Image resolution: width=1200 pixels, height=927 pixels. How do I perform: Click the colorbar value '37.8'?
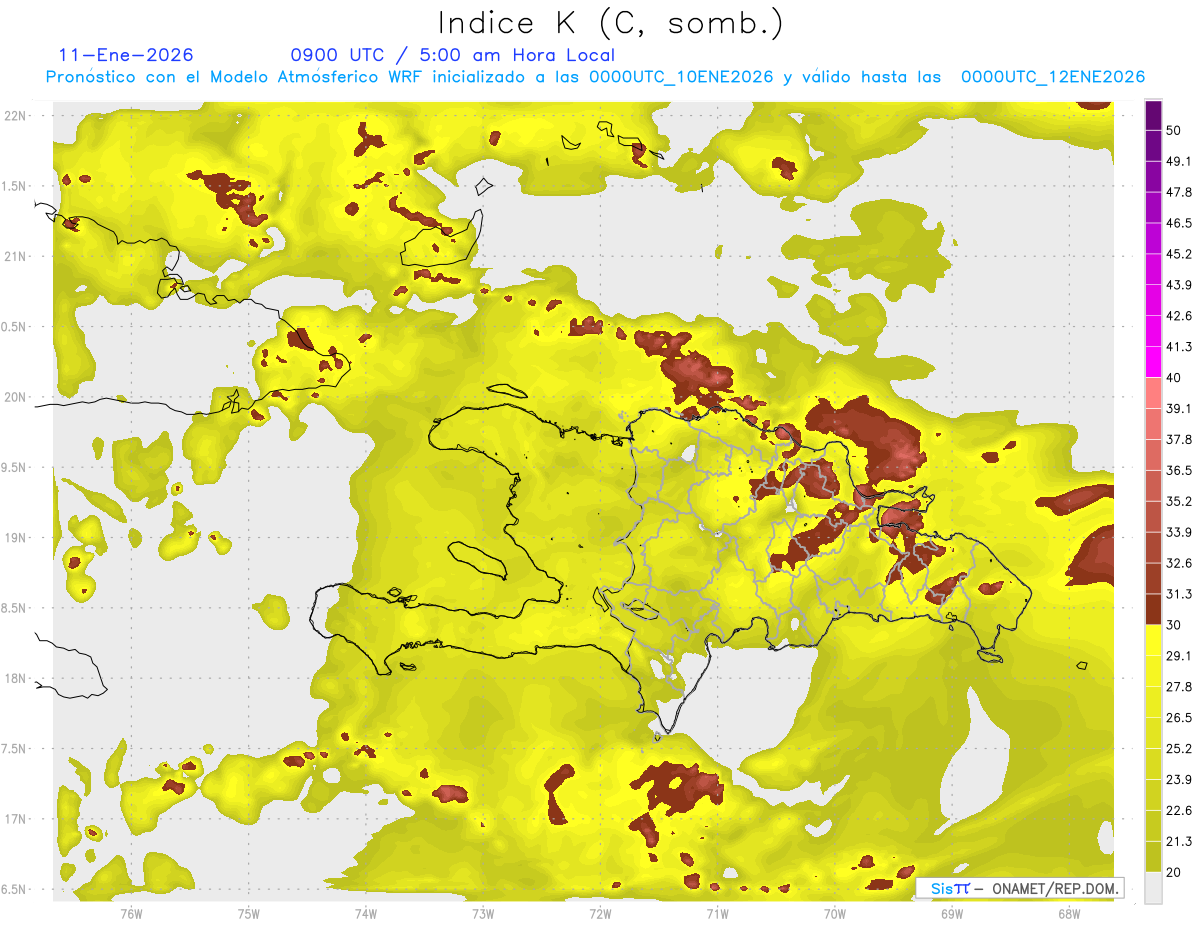coord(1179,439)
